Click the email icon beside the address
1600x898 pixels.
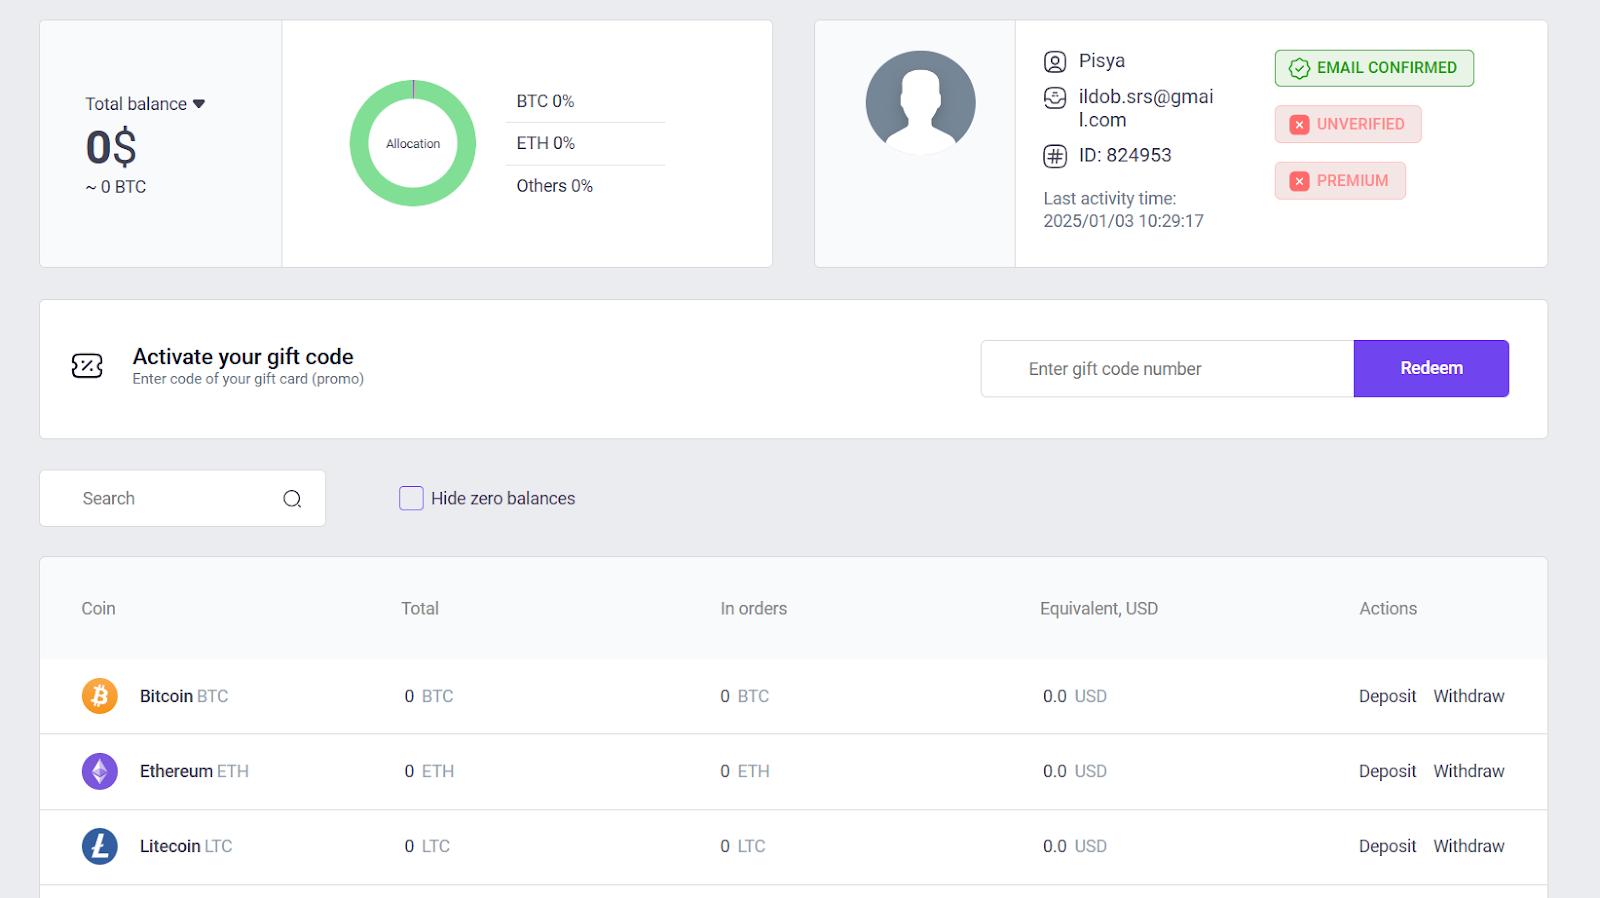coord(1055,98)
